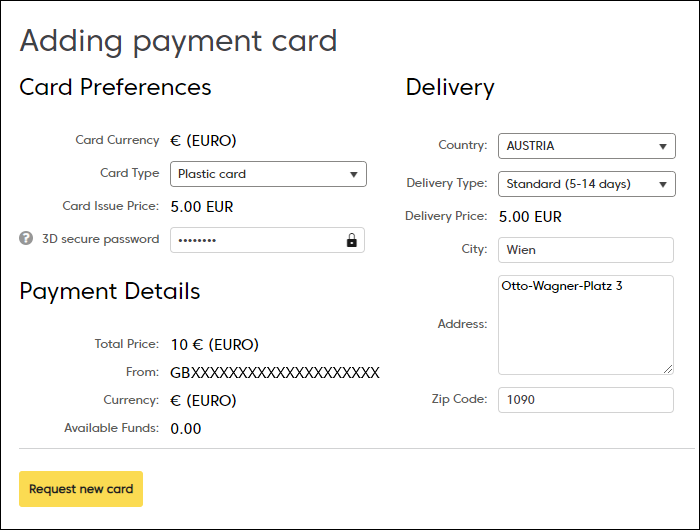This screenshot has height=530, width=700.
Task: Click the Card Issue Price value
Action: coord(202,207)
